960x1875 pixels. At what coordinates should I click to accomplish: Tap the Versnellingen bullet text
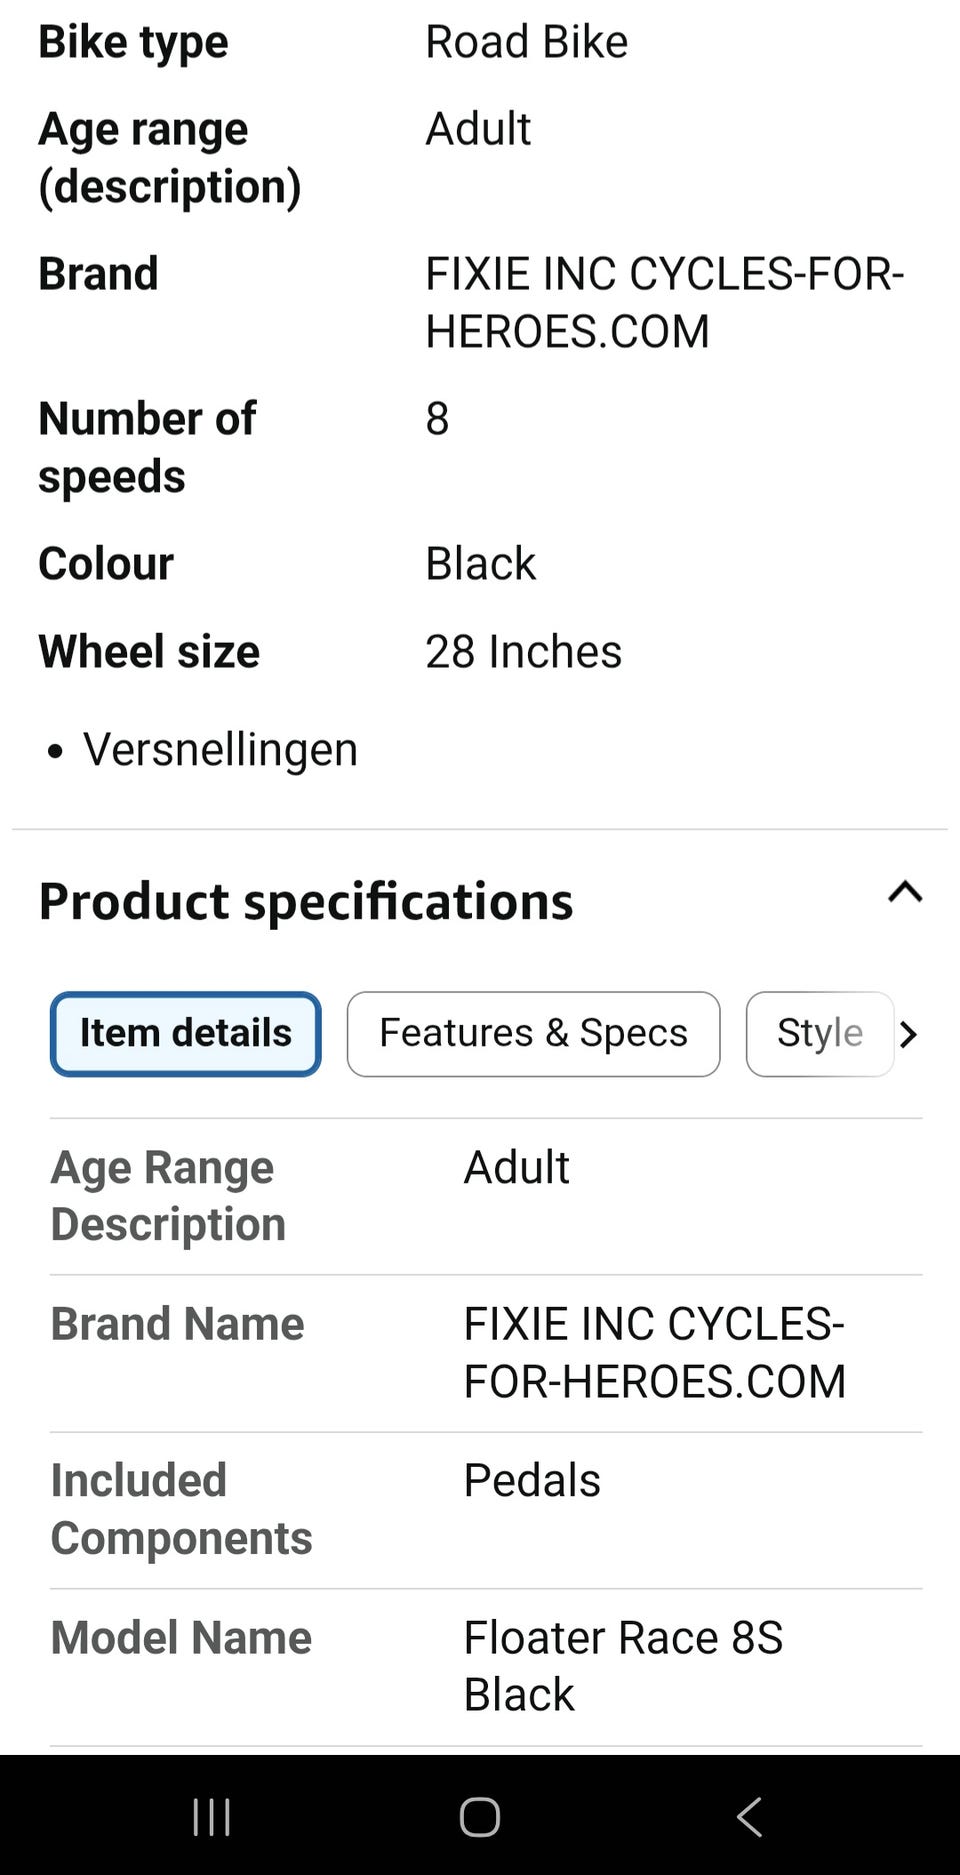[220, 749]
